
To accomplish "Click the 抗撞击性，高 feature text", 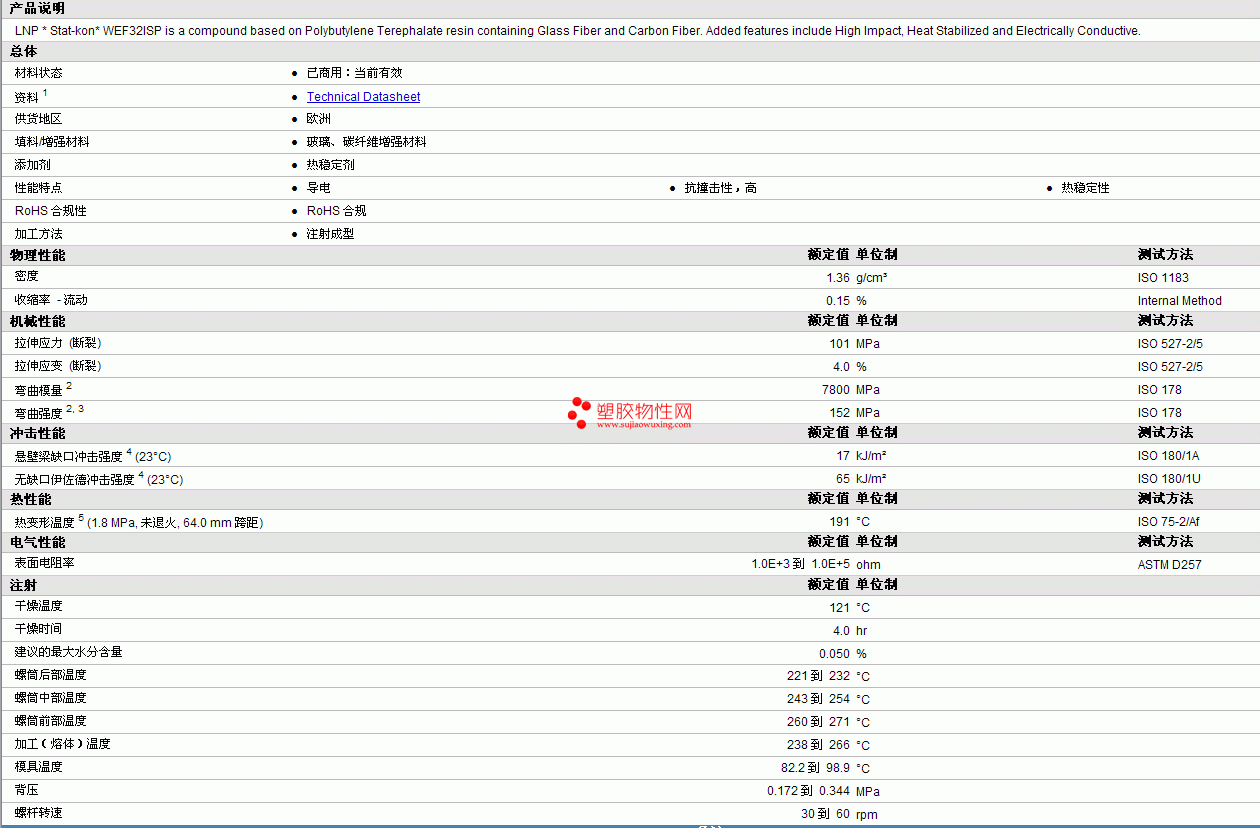I will 720,188.
